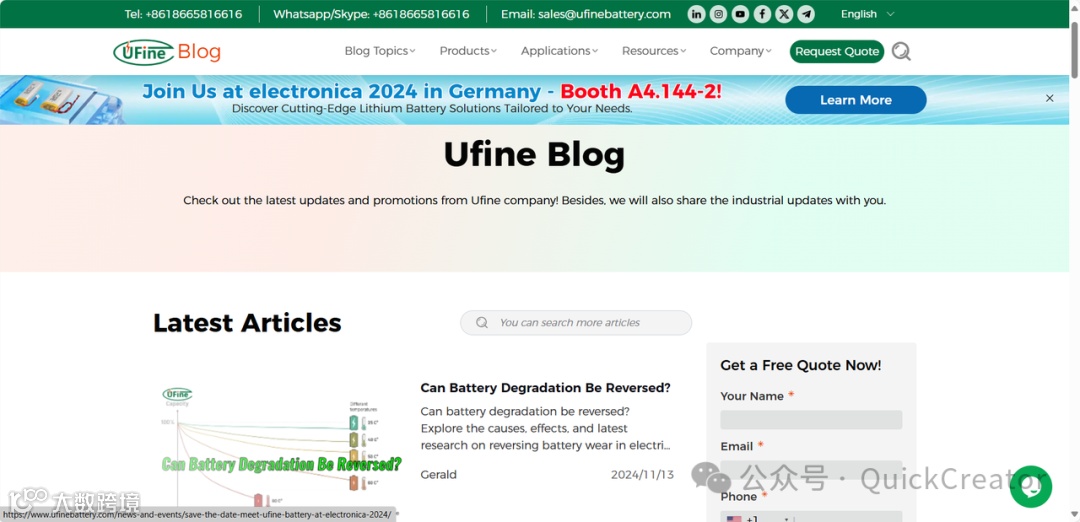Click the Latest Articles heading
This screenshot has height=522, width=1080.
point(247,322)
